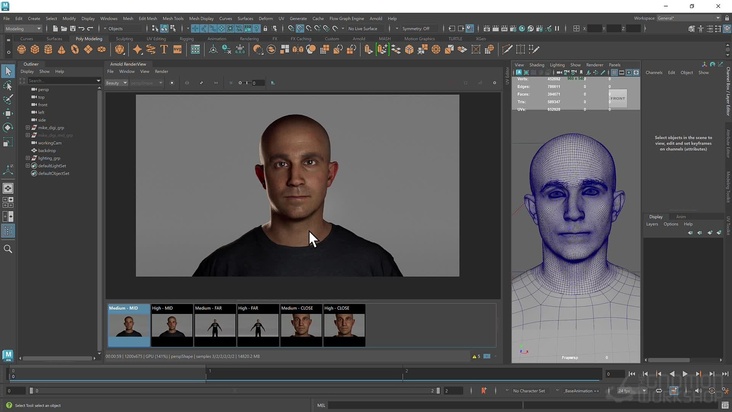Open the Mesh Tools menu
The width and height of the screenshot is (732, 412).
pyautogui.click(x=172, y=18)
